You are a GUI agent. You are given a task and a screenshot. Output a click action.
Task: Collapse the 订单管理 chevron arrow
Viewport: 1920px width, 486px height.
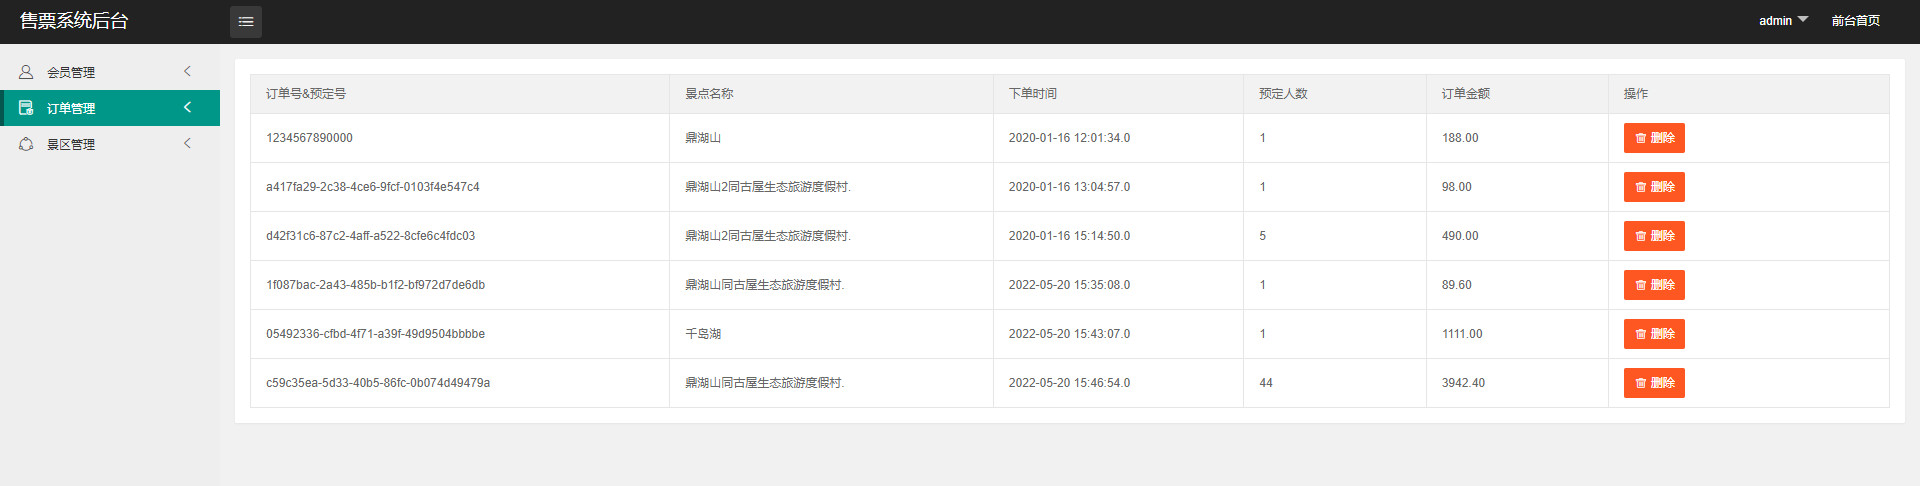point(187,107)
